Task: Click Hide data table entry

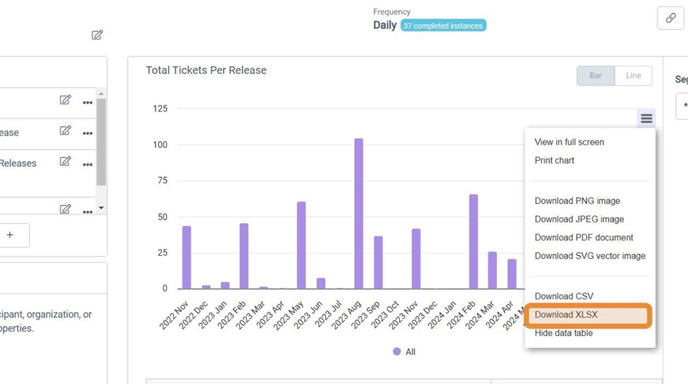Action: point(563,334)
